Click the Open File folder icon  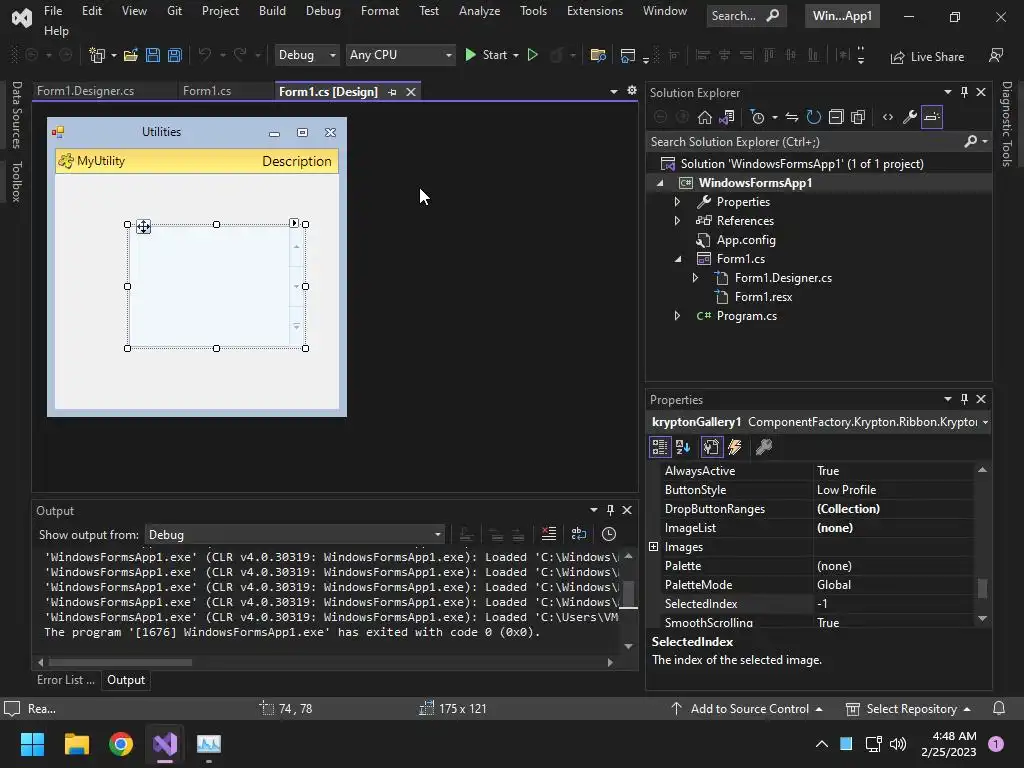click(x=131, y=56)
